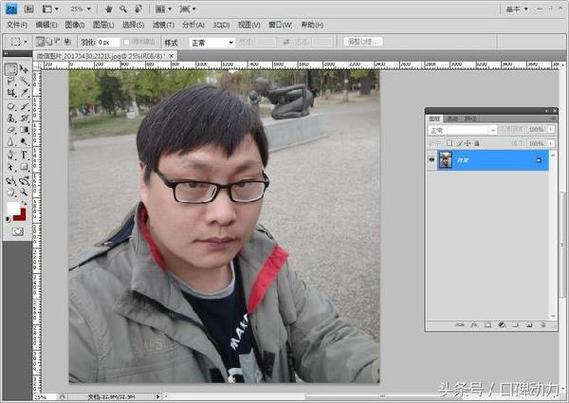Toggle lock transparent pixels in Layers panel
569x403 pixels.
pyautogui.click(x=450, y=143)
